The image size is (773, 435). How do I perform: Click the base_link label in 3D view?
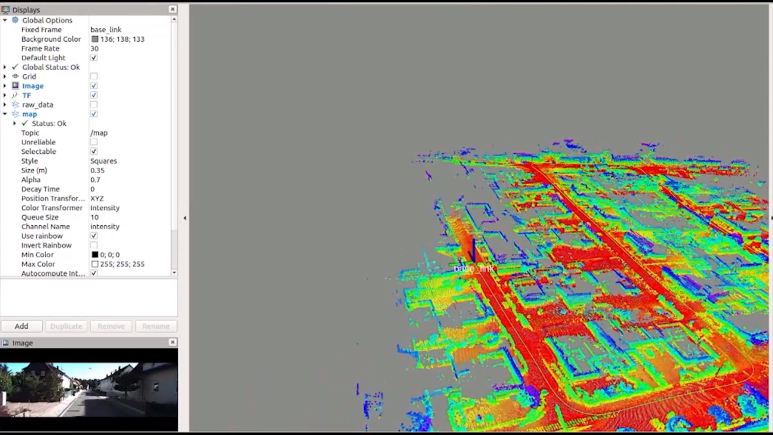[x=473, y=268]
